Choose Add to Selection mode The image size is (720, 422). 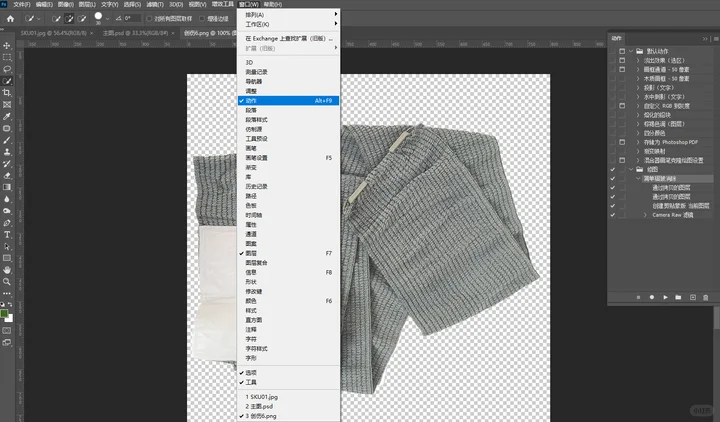point(69,19)
